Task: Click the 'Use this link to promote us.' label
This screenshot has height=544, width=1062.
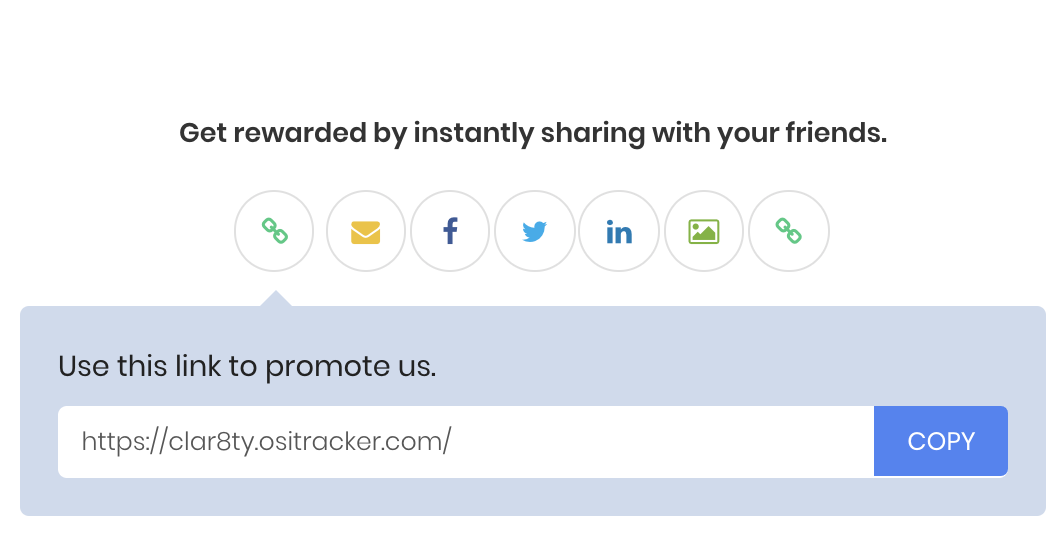Action: 247,367
